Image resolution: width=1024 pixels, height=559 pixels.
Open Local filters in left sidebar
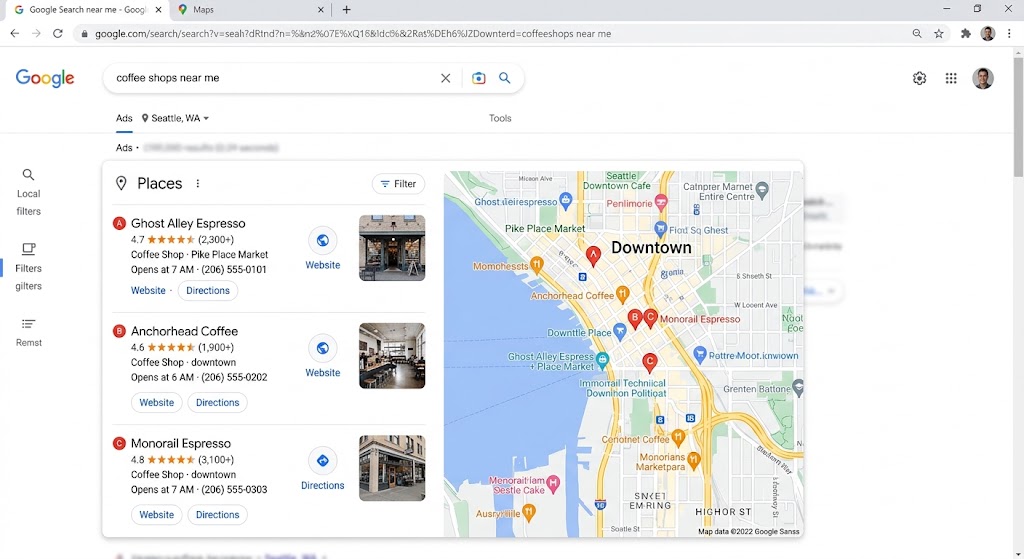click(x=28, y=193)
